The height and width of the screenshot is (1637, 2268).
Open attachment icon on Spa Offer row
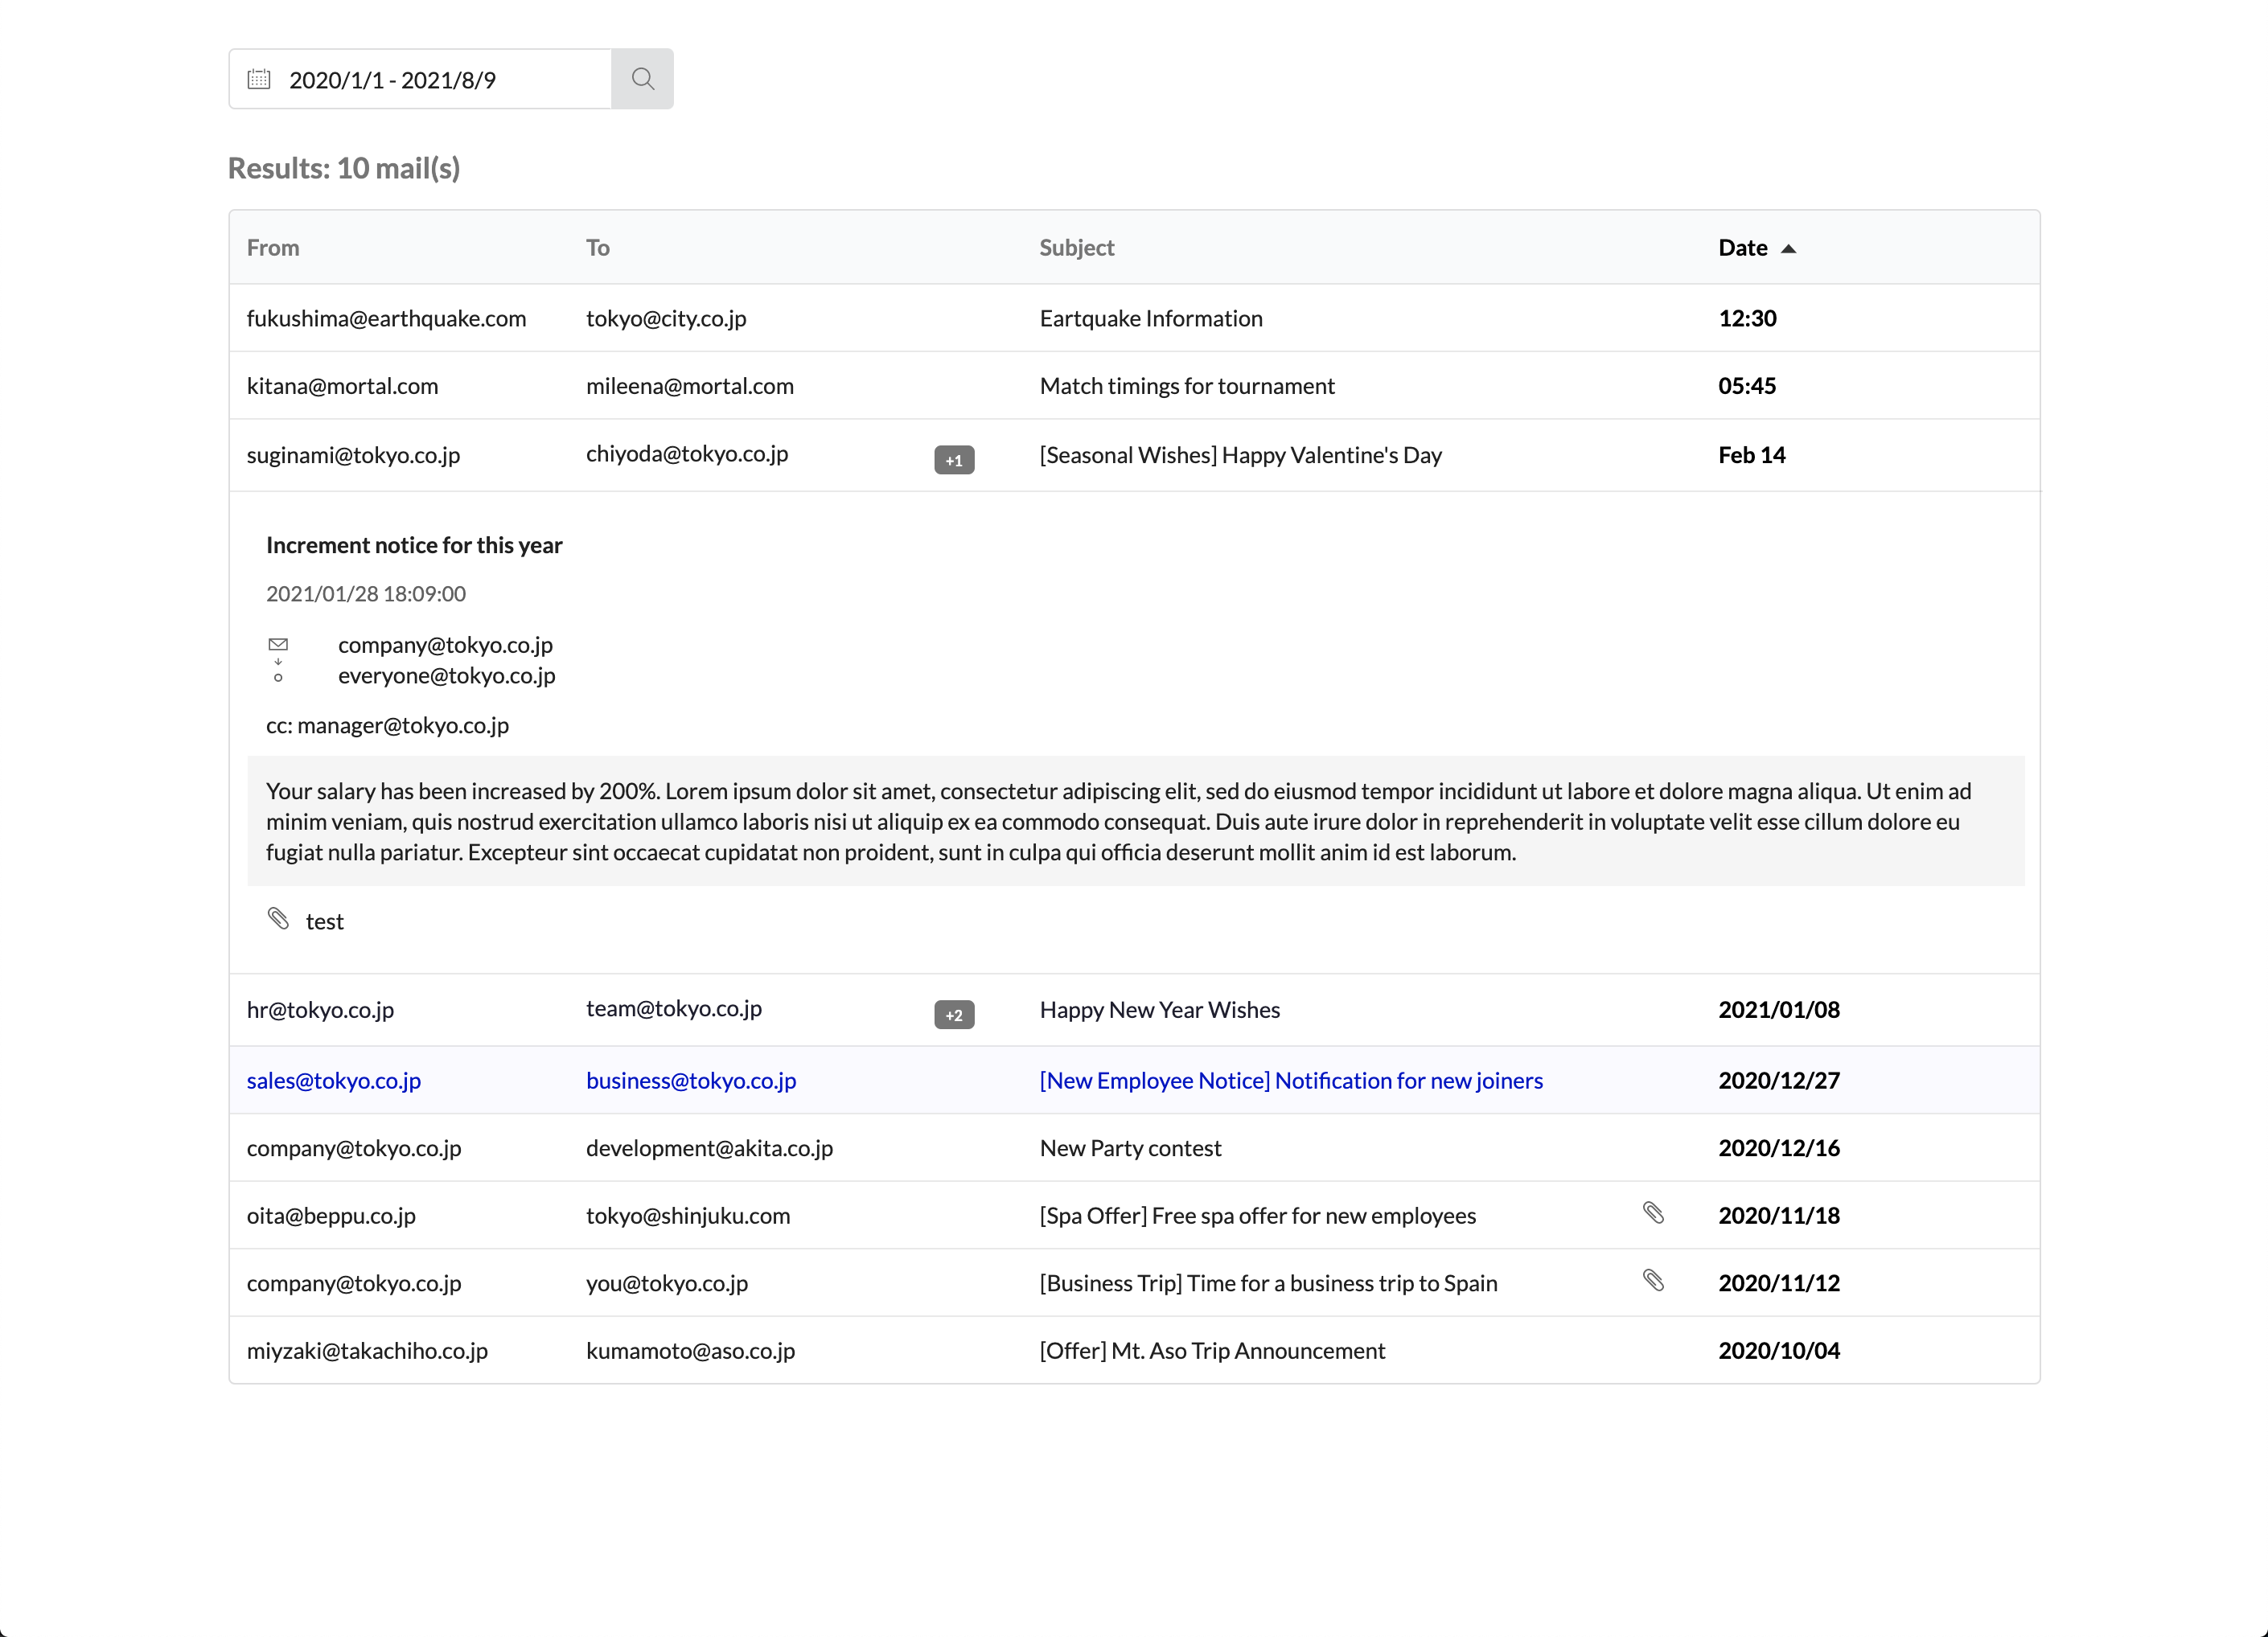1653,1213
